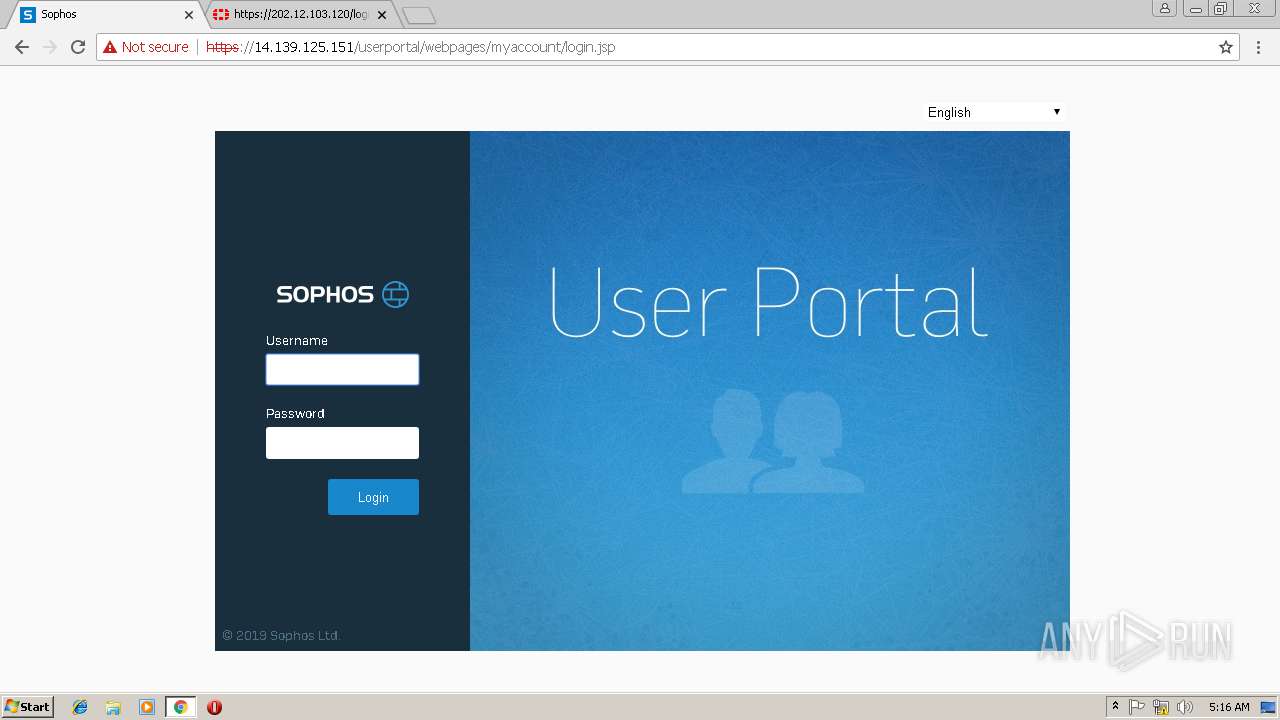
Task: Bookmark this page with the star icon
Action: tap(1226, 47)
